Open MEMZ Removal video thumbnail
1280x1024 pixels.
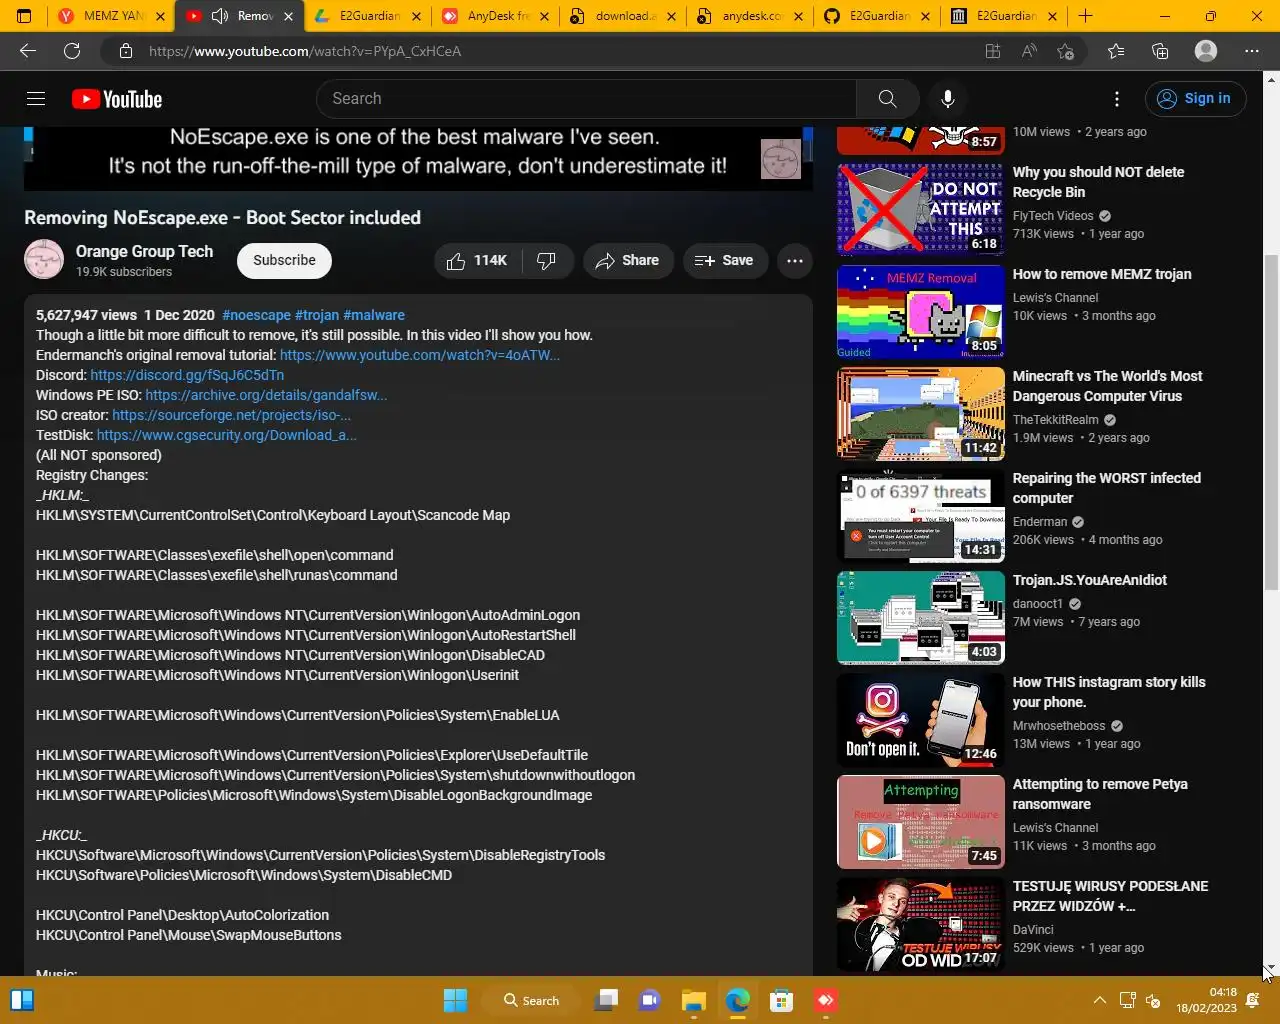point(920,312)
